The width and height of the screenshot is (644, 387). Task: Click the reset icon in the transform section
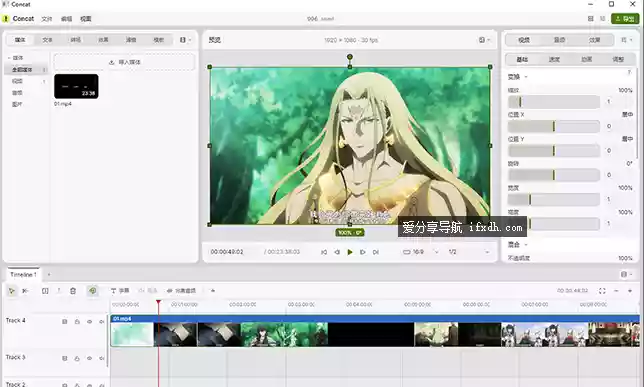pyautogui.click(x=629, y=72)
